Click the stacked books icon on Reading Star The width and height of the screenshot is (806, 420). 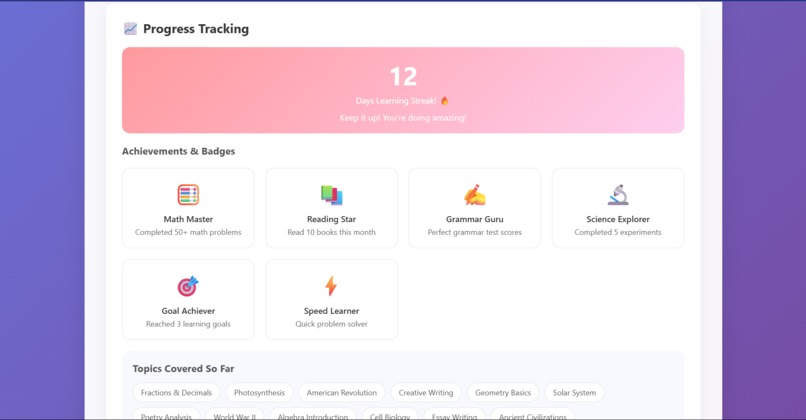[x=332, y=195]
